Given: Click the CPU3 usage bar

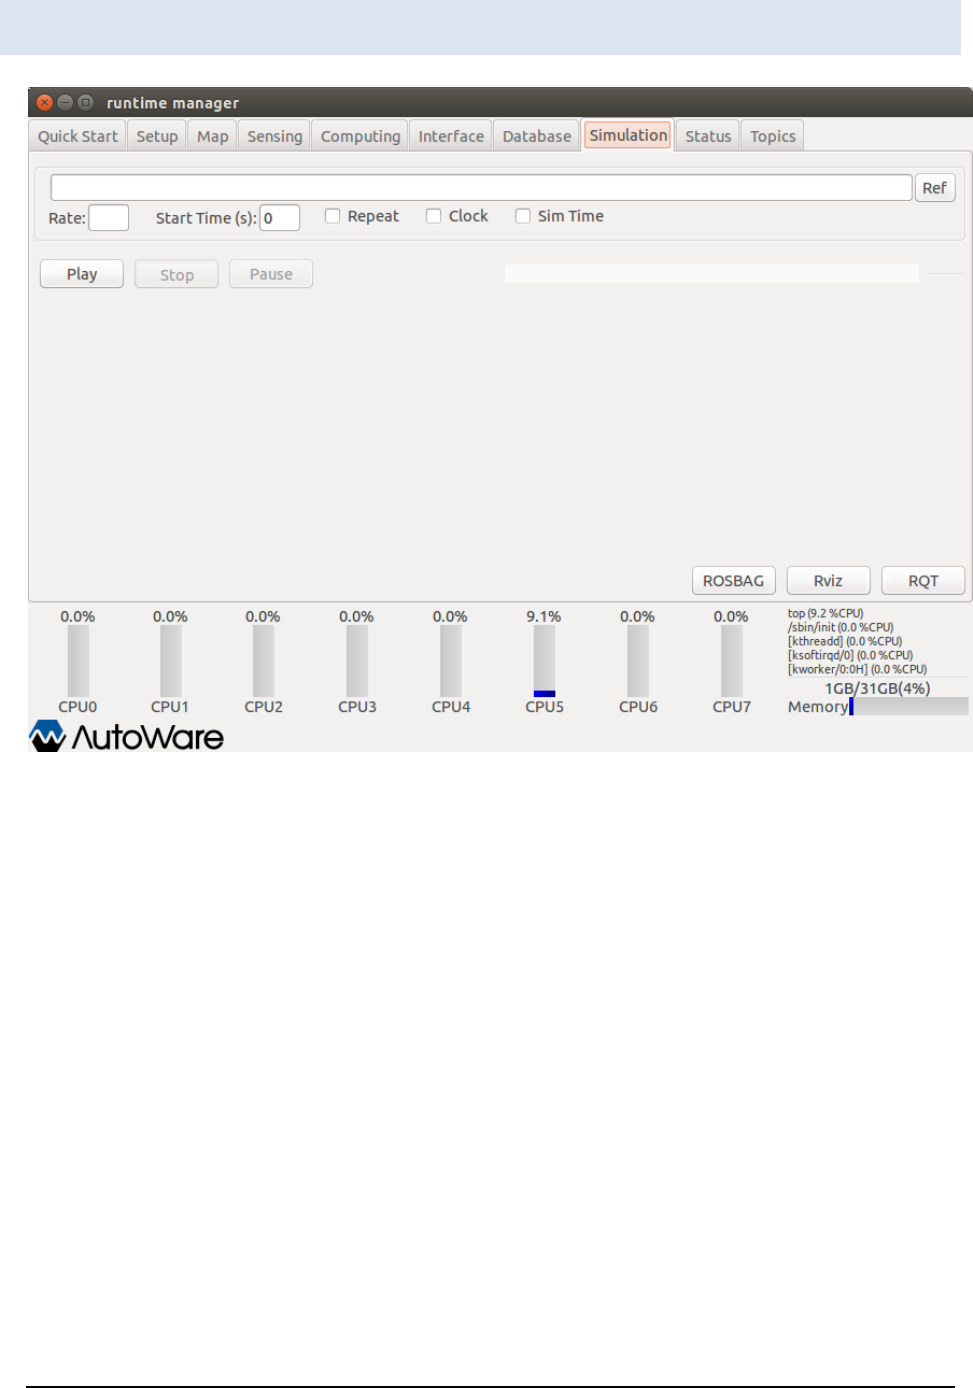Looking at the screenshot, I should [357, 661].
